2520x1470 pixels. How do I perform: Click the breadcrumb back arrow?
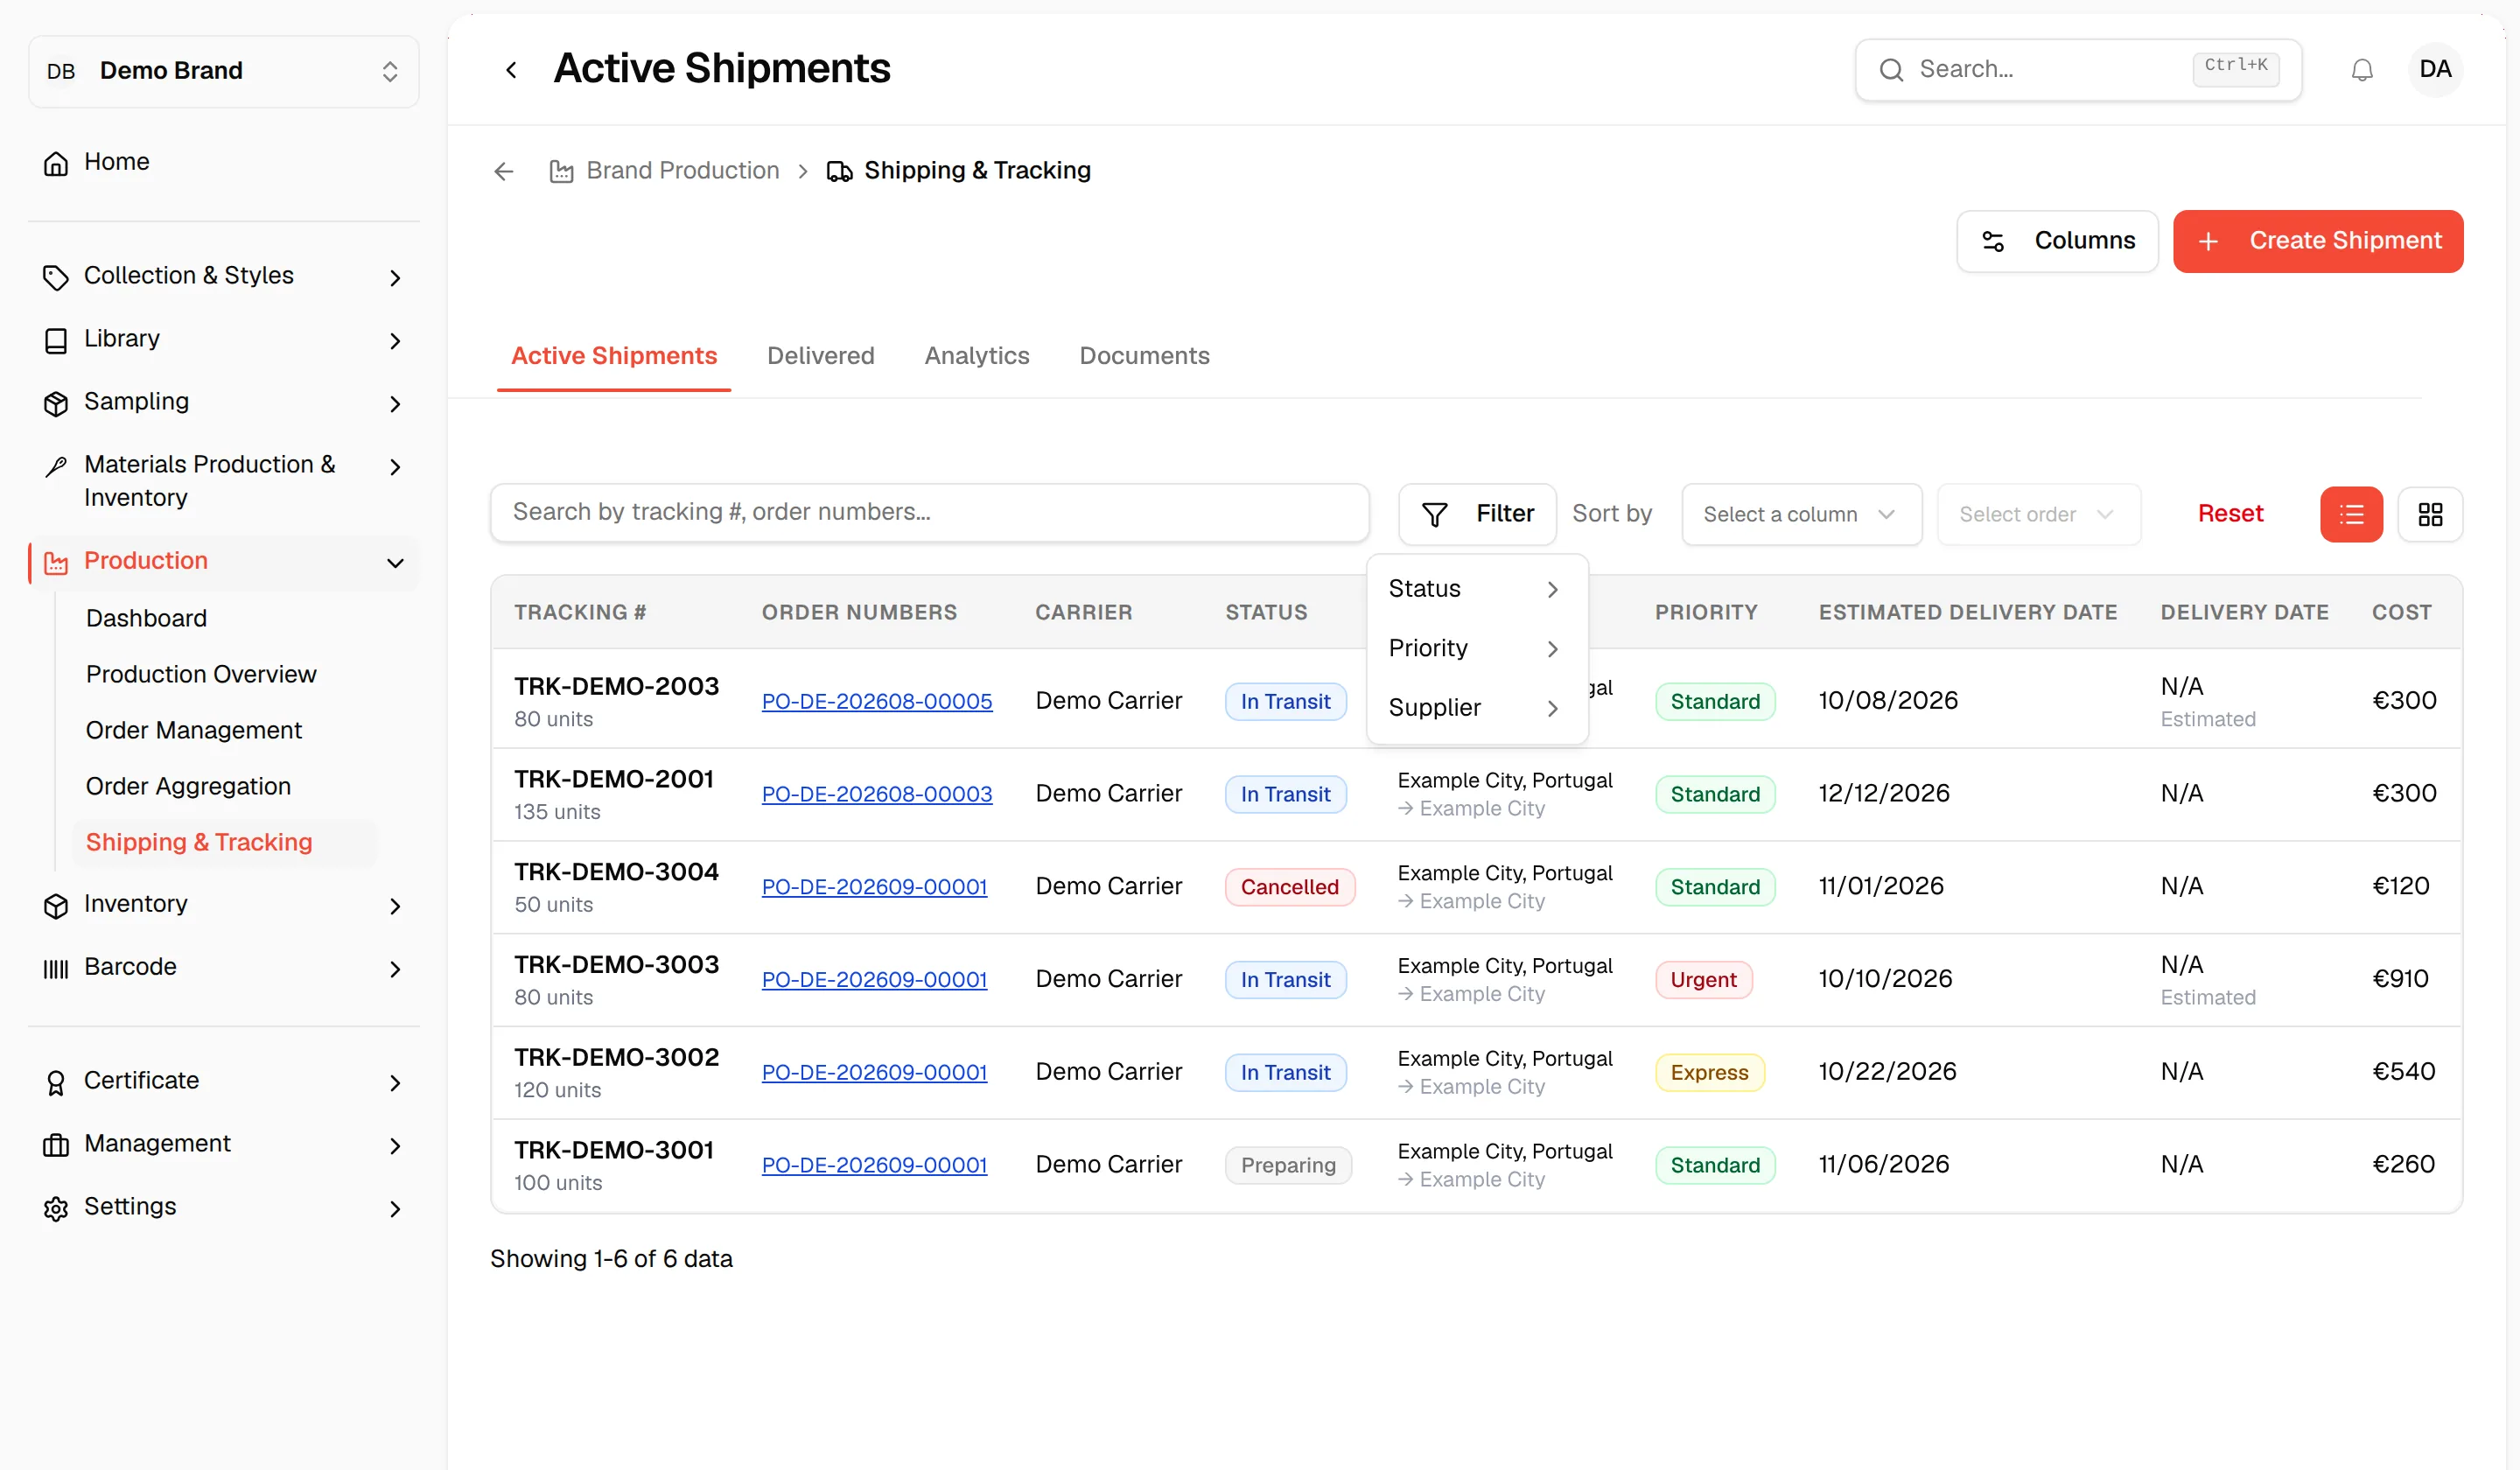(504, 171)
